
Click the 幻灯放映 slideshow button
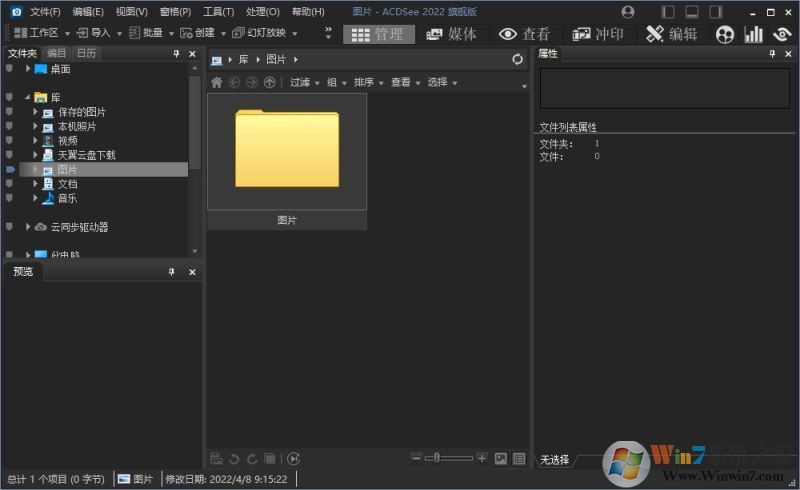264,33
